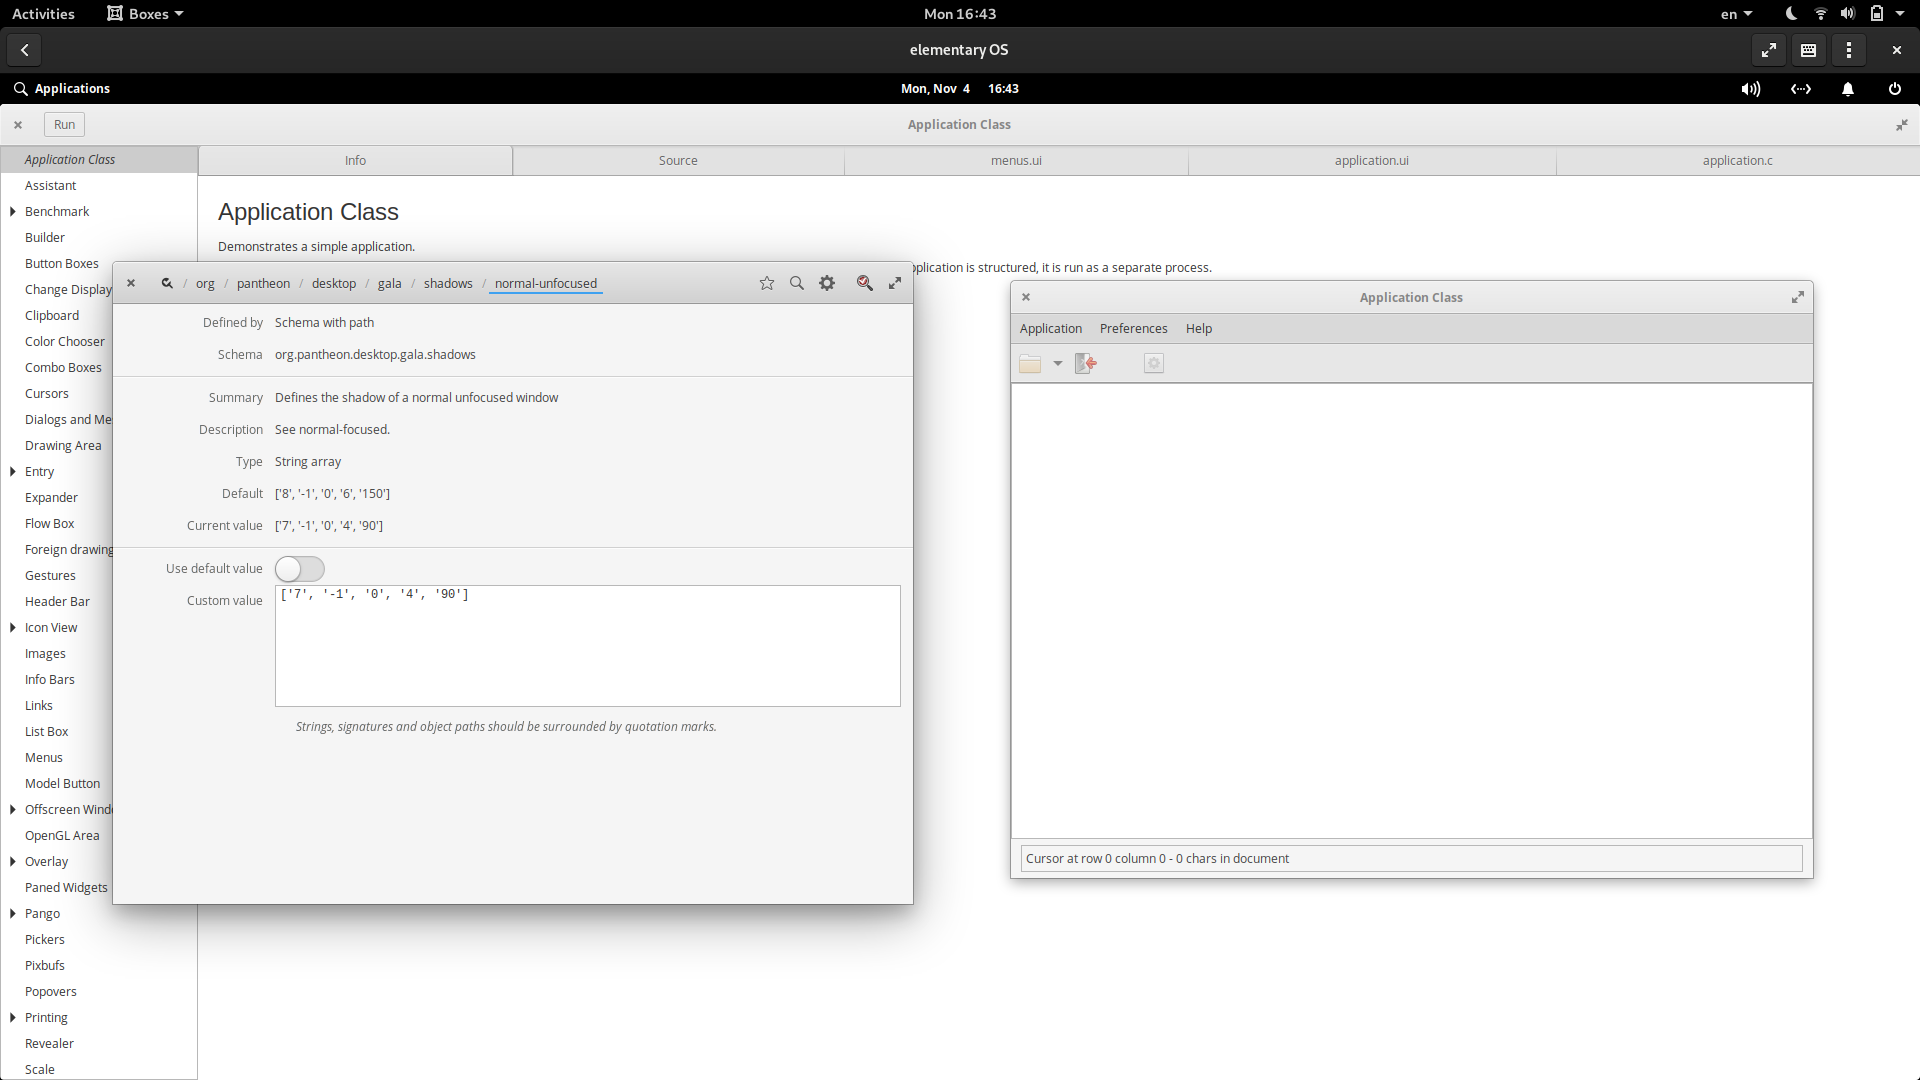The width and height of the screenshot is (1920, 1080).
Task: Bookmark this key with the star icon
Action: tap(767, 283)
